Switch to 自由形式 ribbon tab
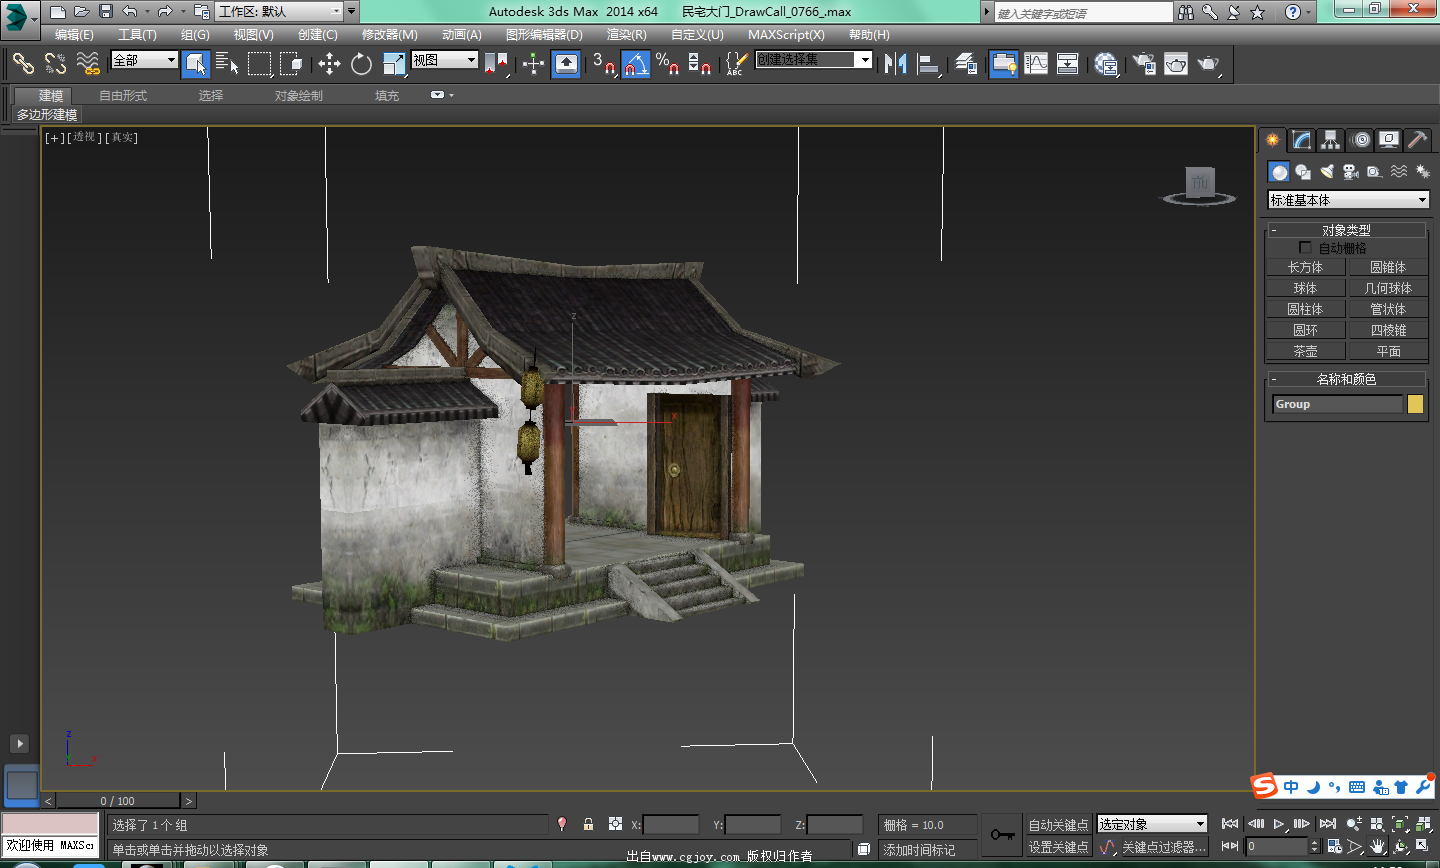 pyautogui.click(x=123, y=96)
